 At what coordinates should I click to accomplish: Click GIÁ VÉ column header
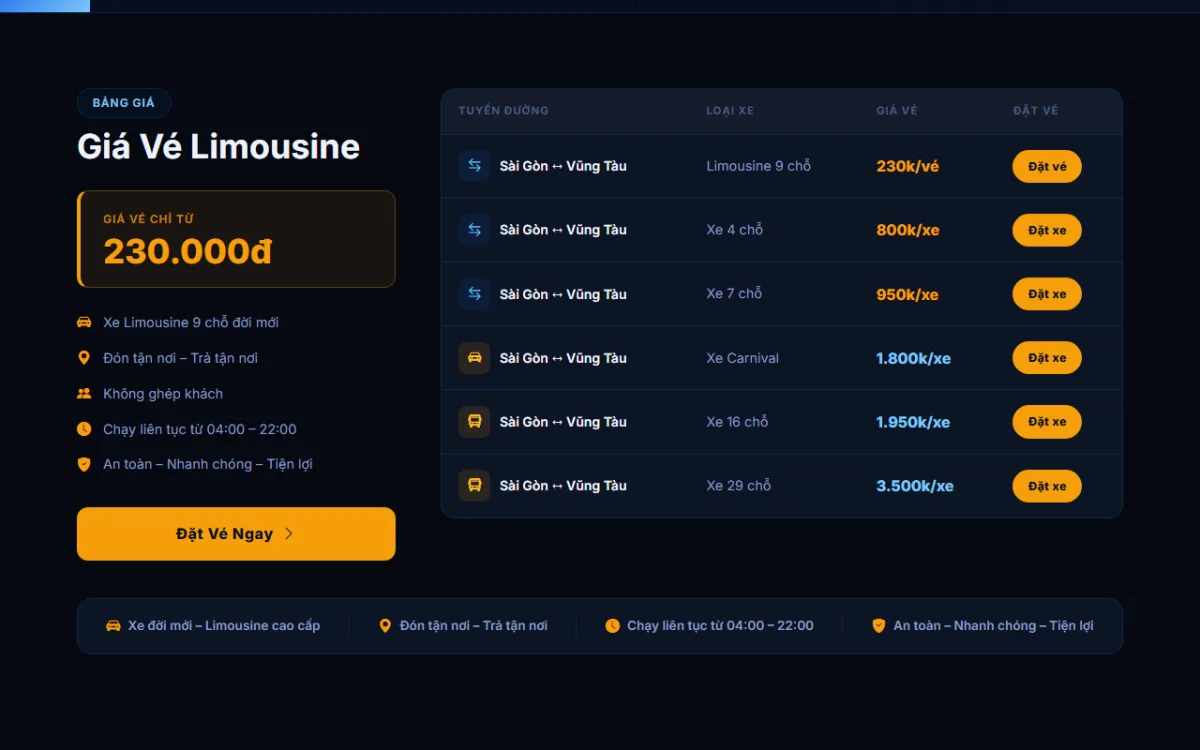coord(897,111)
